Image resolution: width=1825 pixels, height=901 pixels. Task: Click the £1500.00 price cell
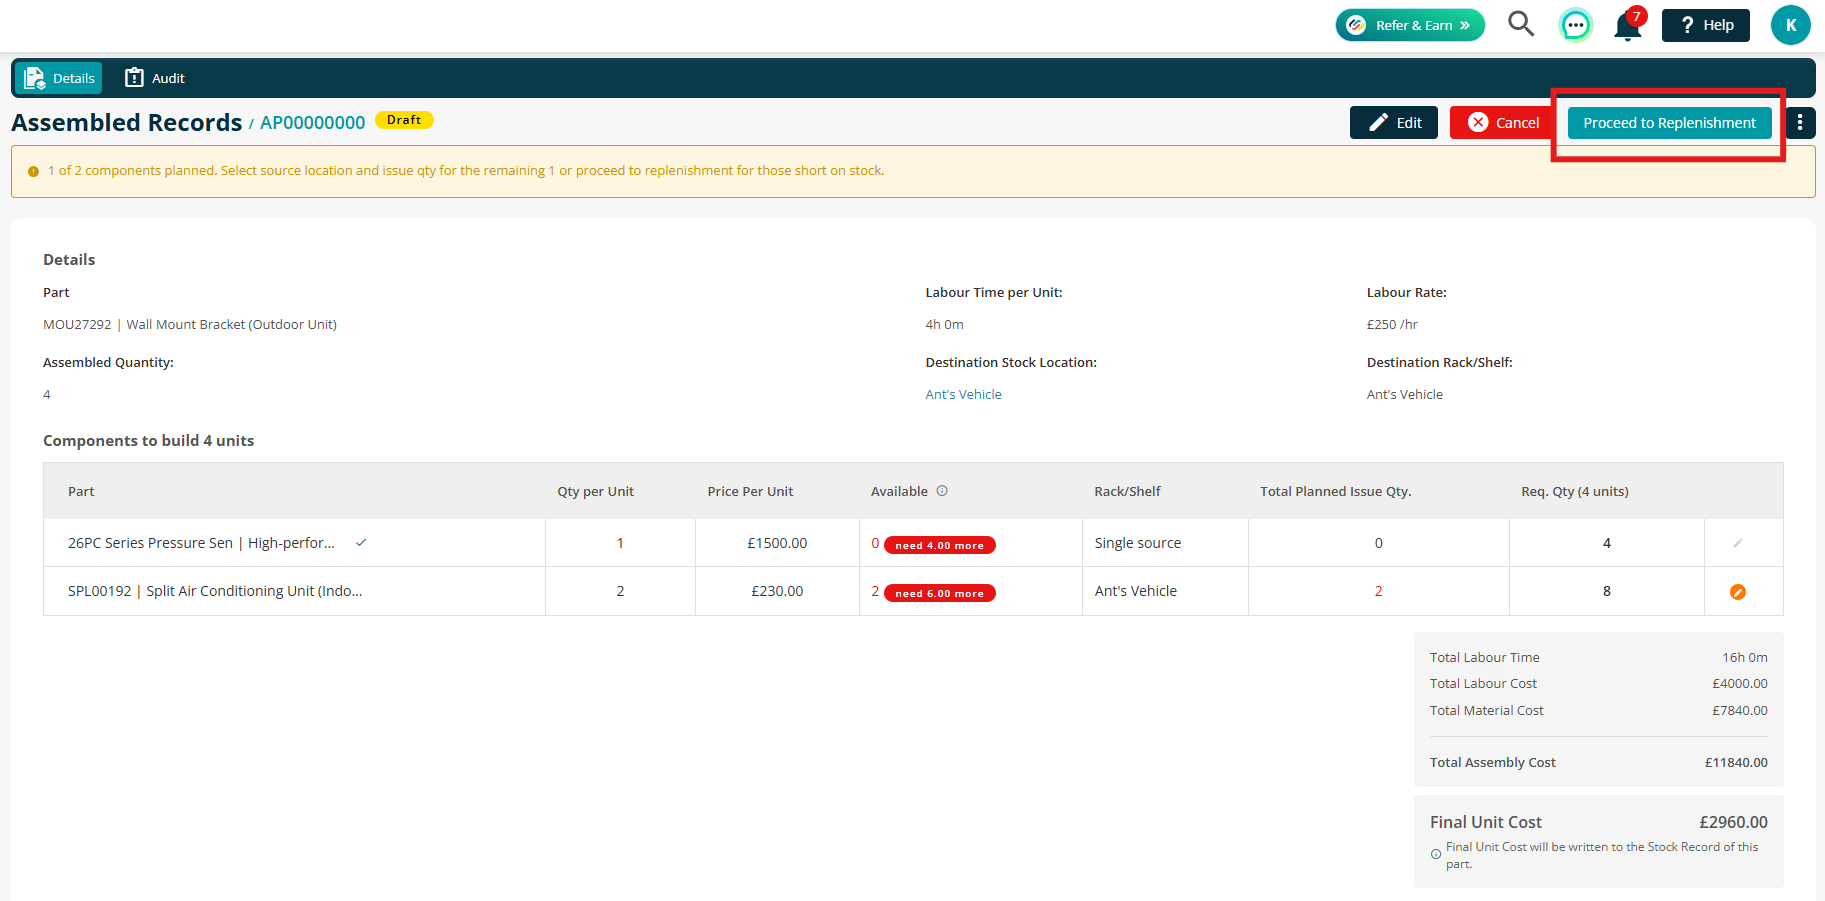777,543
